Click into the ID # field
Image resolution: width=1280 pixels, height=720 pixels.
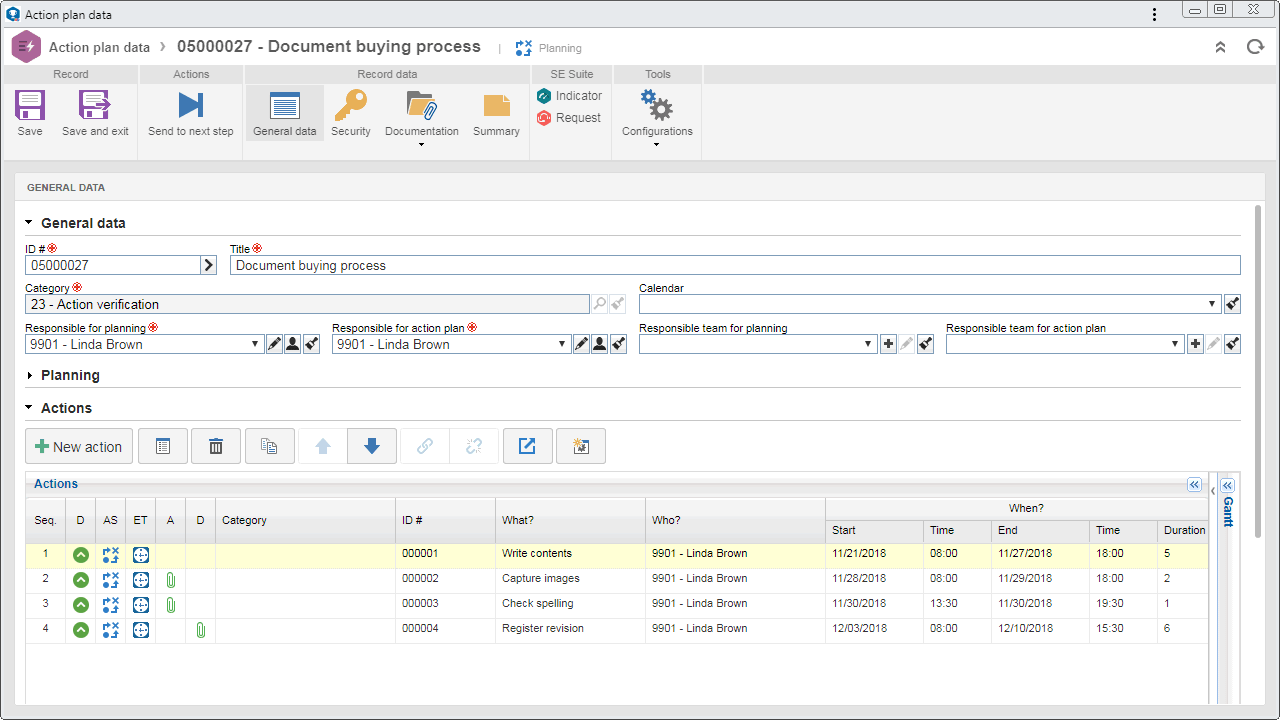point(113,265)
